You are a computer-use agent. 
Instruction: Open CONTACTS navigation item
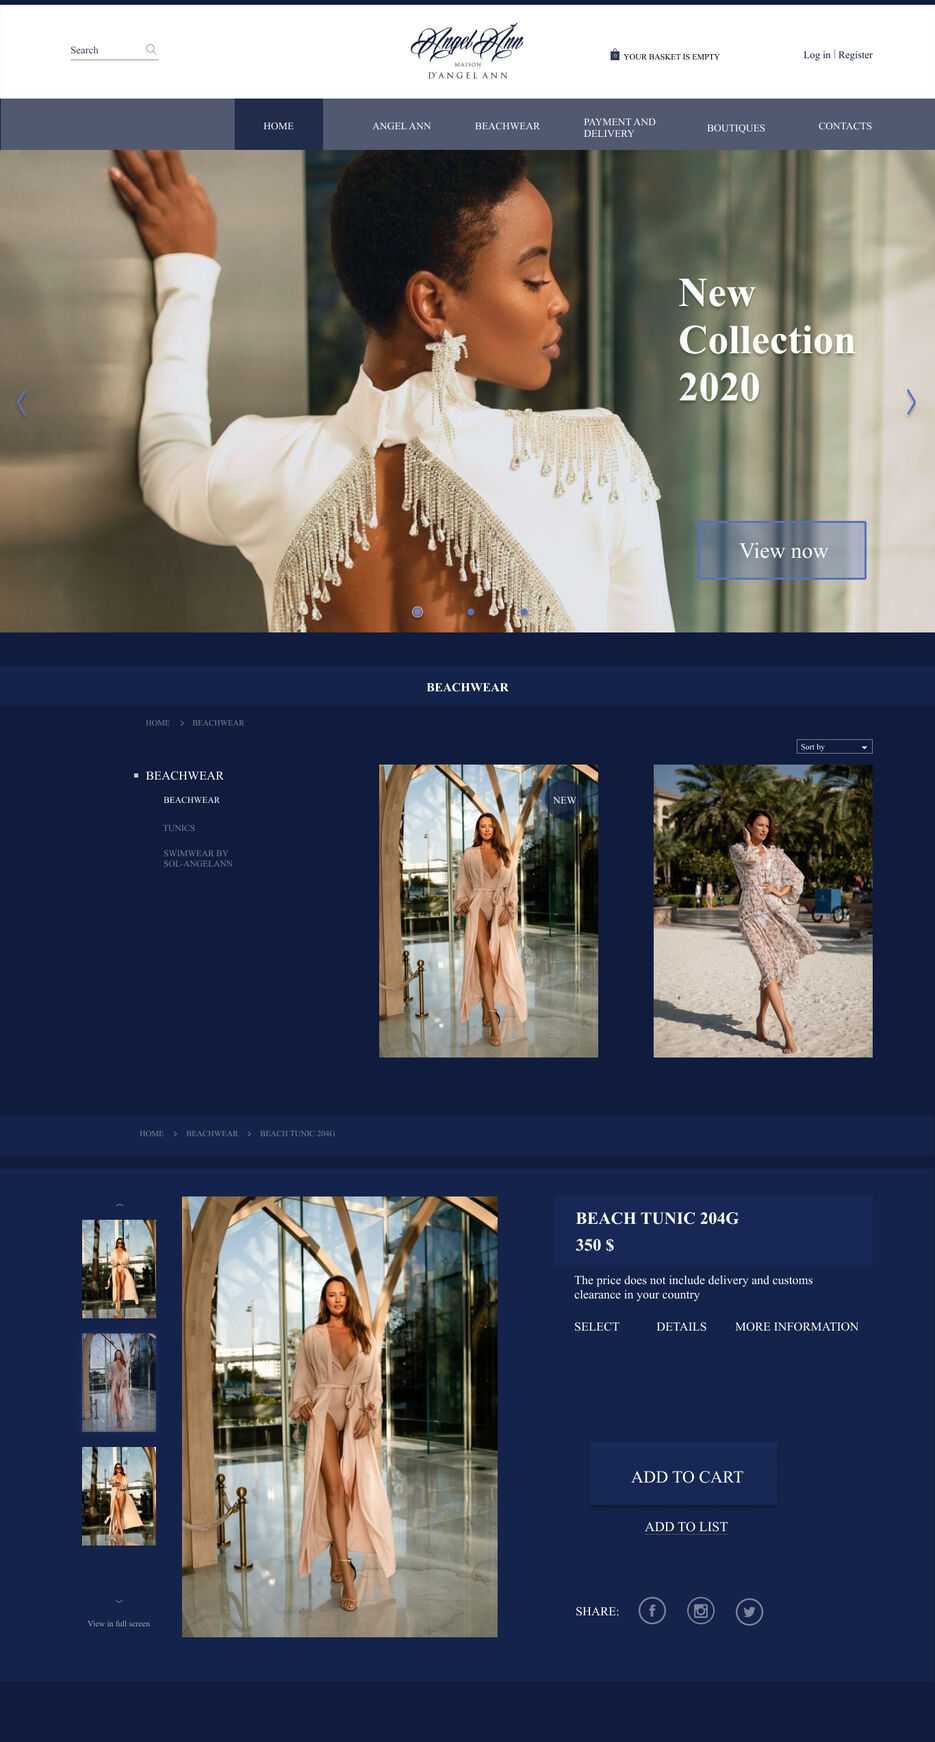click(x=845, y=126)
